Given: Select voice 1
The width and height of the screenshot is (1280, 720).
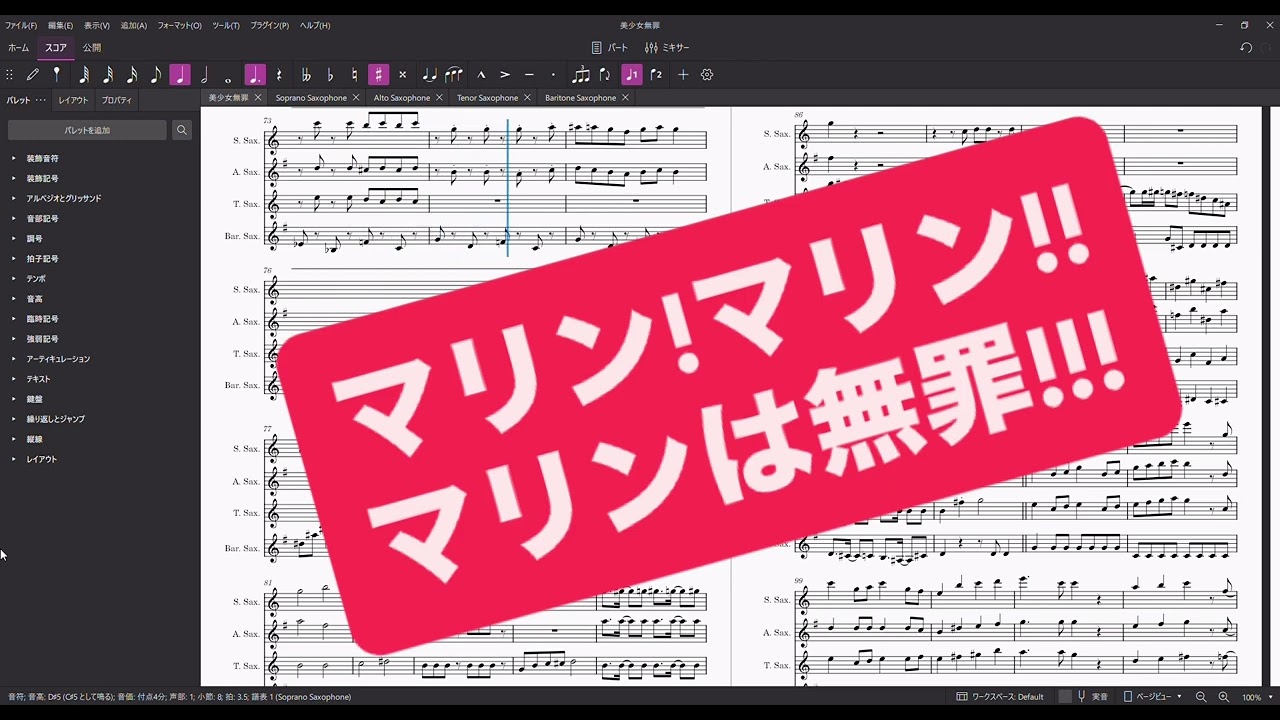Looking at the screenshot, I should 632,75.
